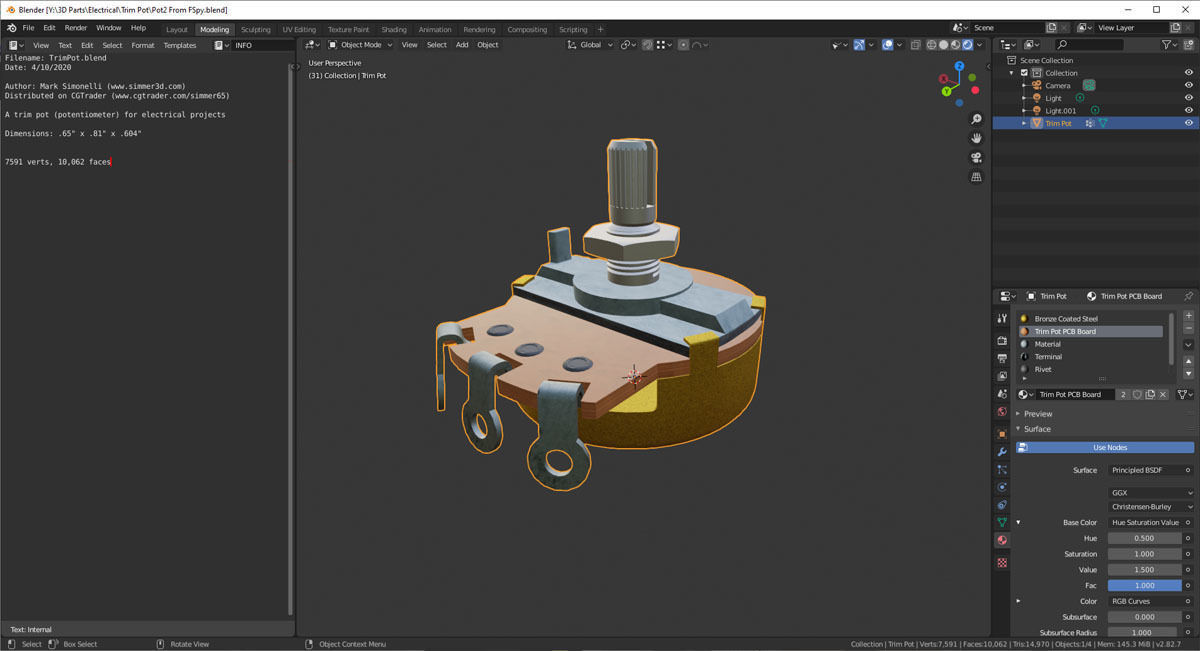1200x651 pixels.
Task: Switch to the Shading workspace tab
Action: pyautogui.click(x=394, y=30)
